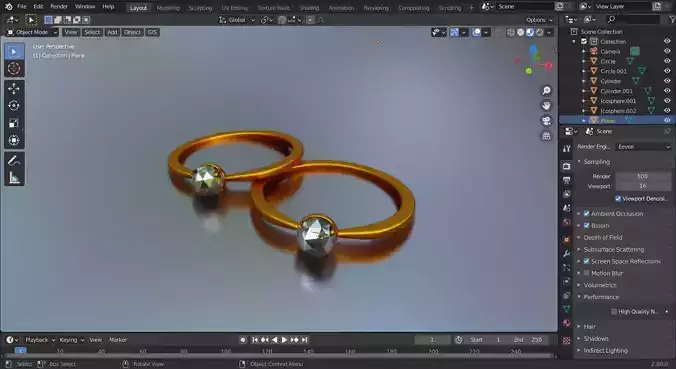The width and height of the screenshot is (676, 369).
Task: Open the File menu
Action: coord(22,6)
